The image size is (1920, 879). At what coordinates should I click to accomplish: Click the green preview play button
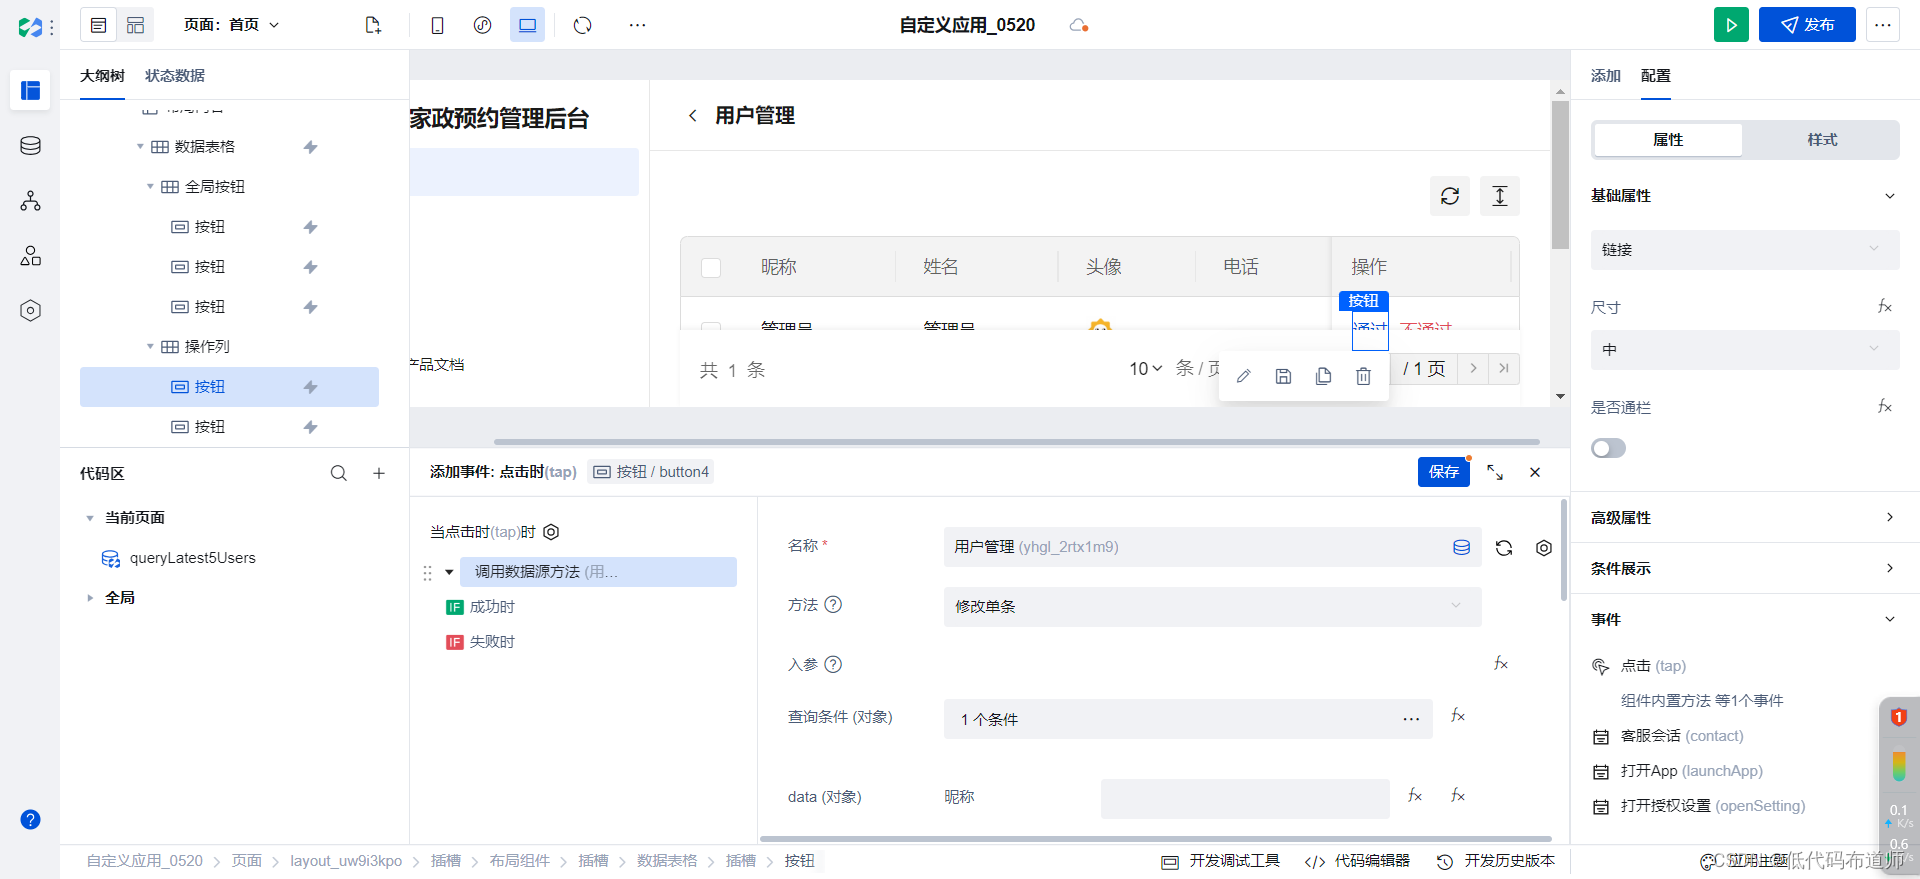pos(1731,25)
